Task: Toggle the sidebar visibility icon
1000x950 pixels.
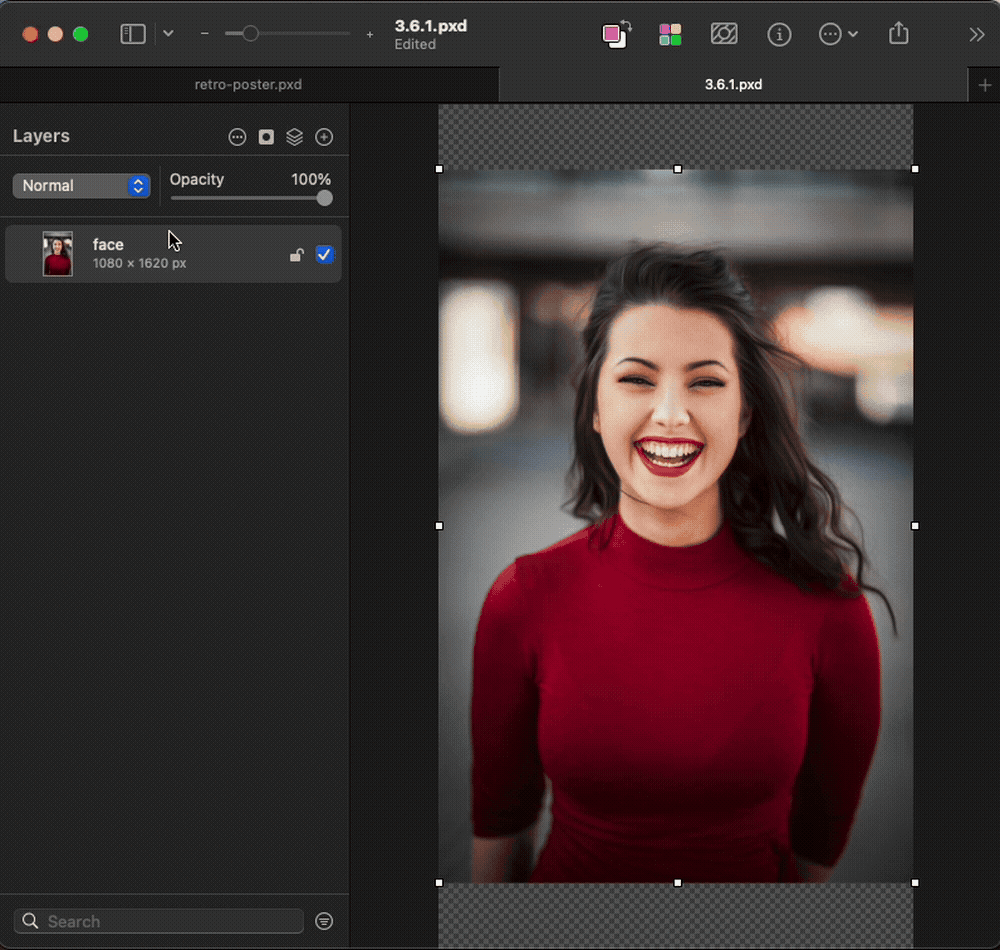Action: pos(133,33)
